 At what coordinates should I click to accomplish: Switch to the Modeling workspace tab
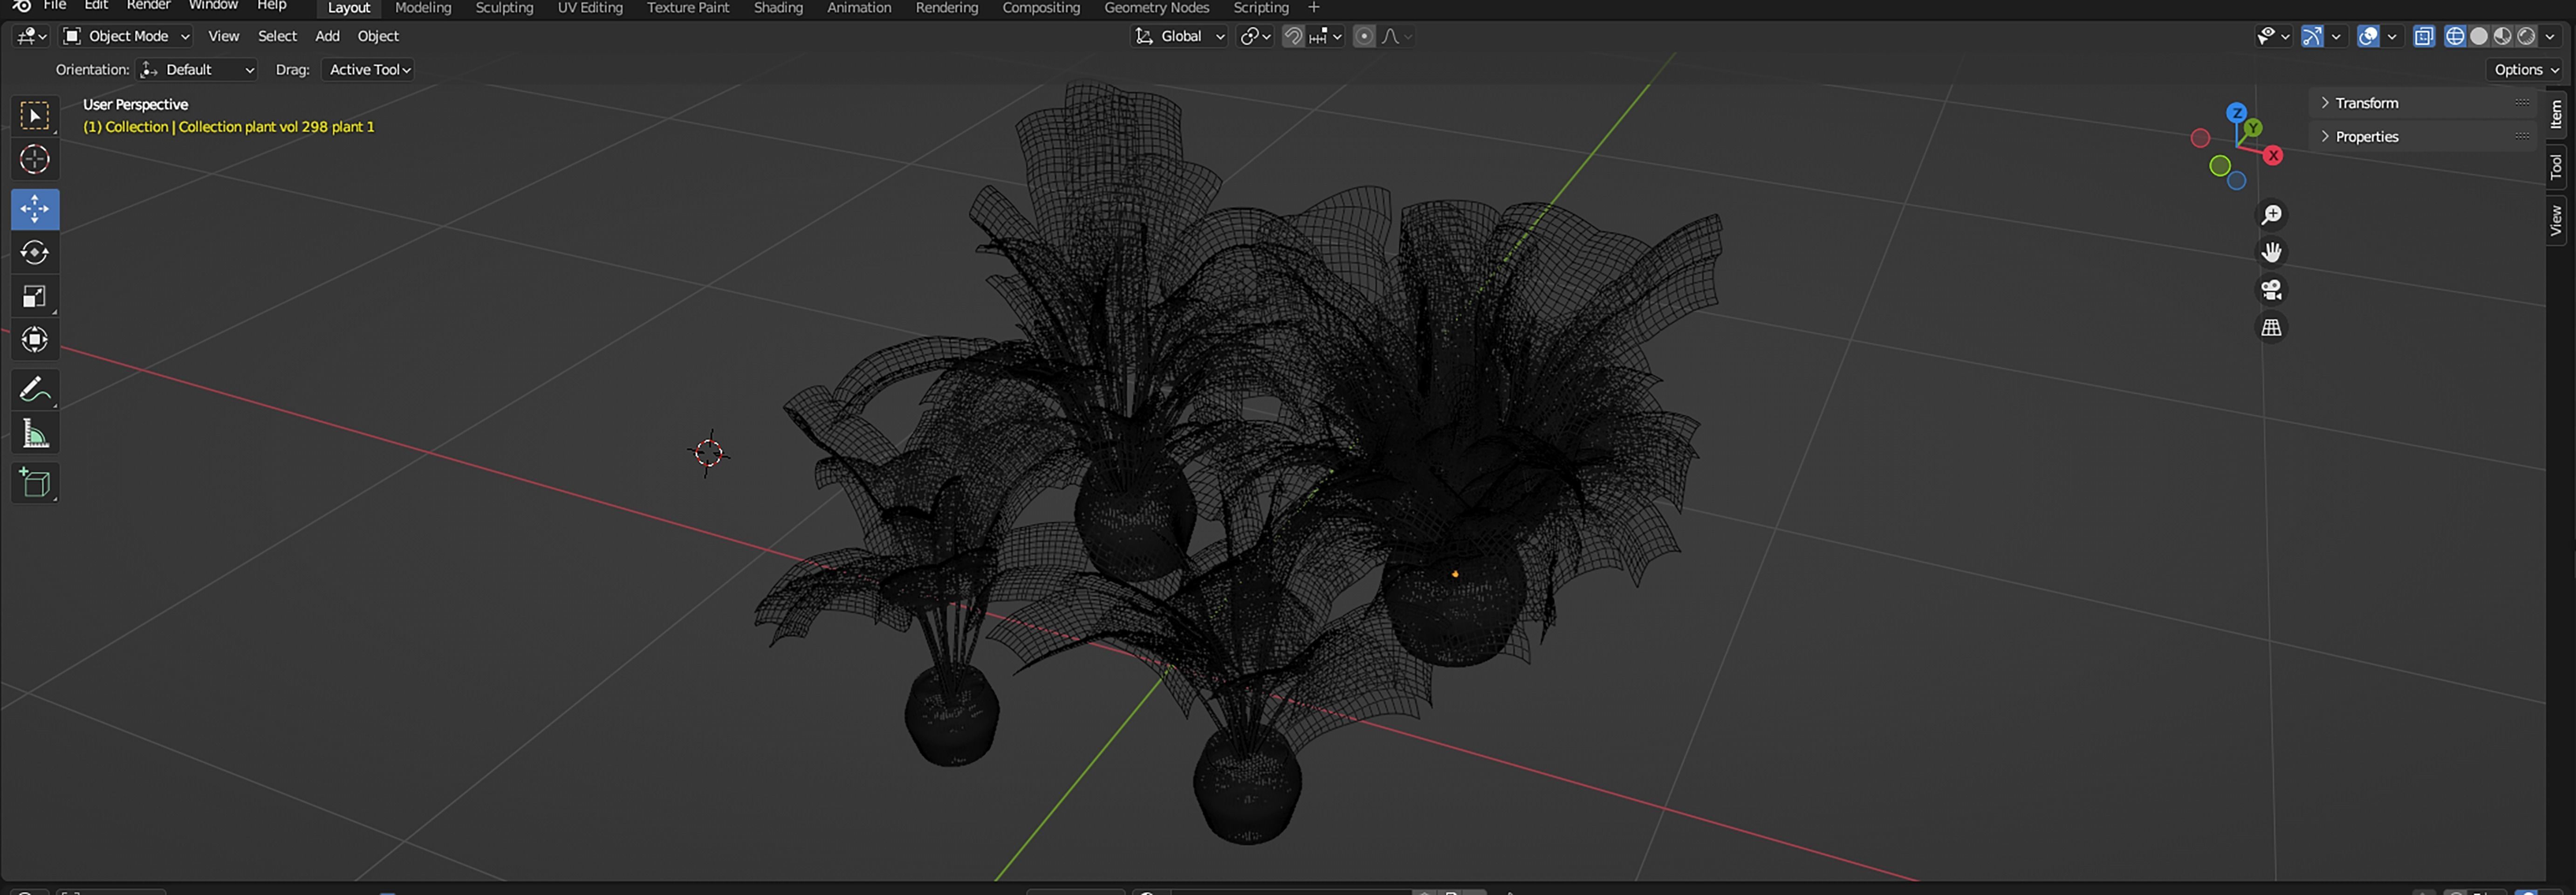point(423,8)
